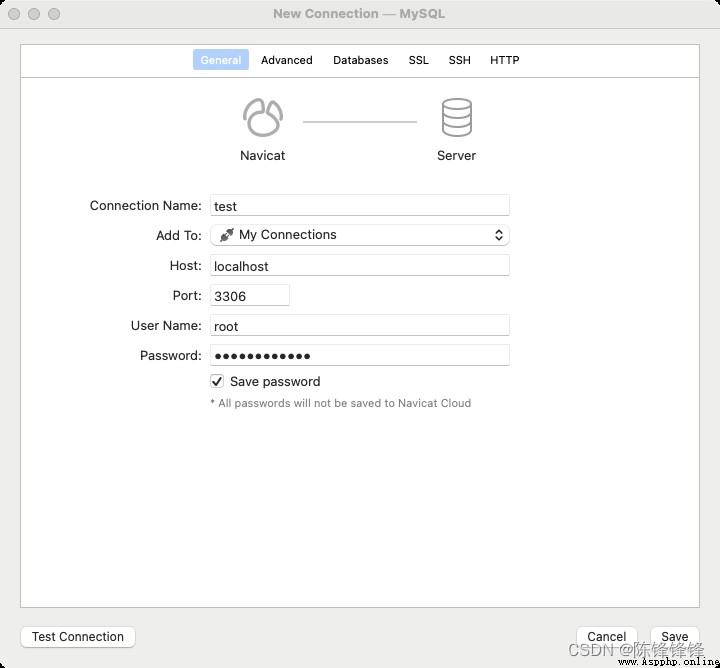This screenshot has width=720, height=668.
Task: Click the Navicat logo icon
Action: tap(263, 118)
